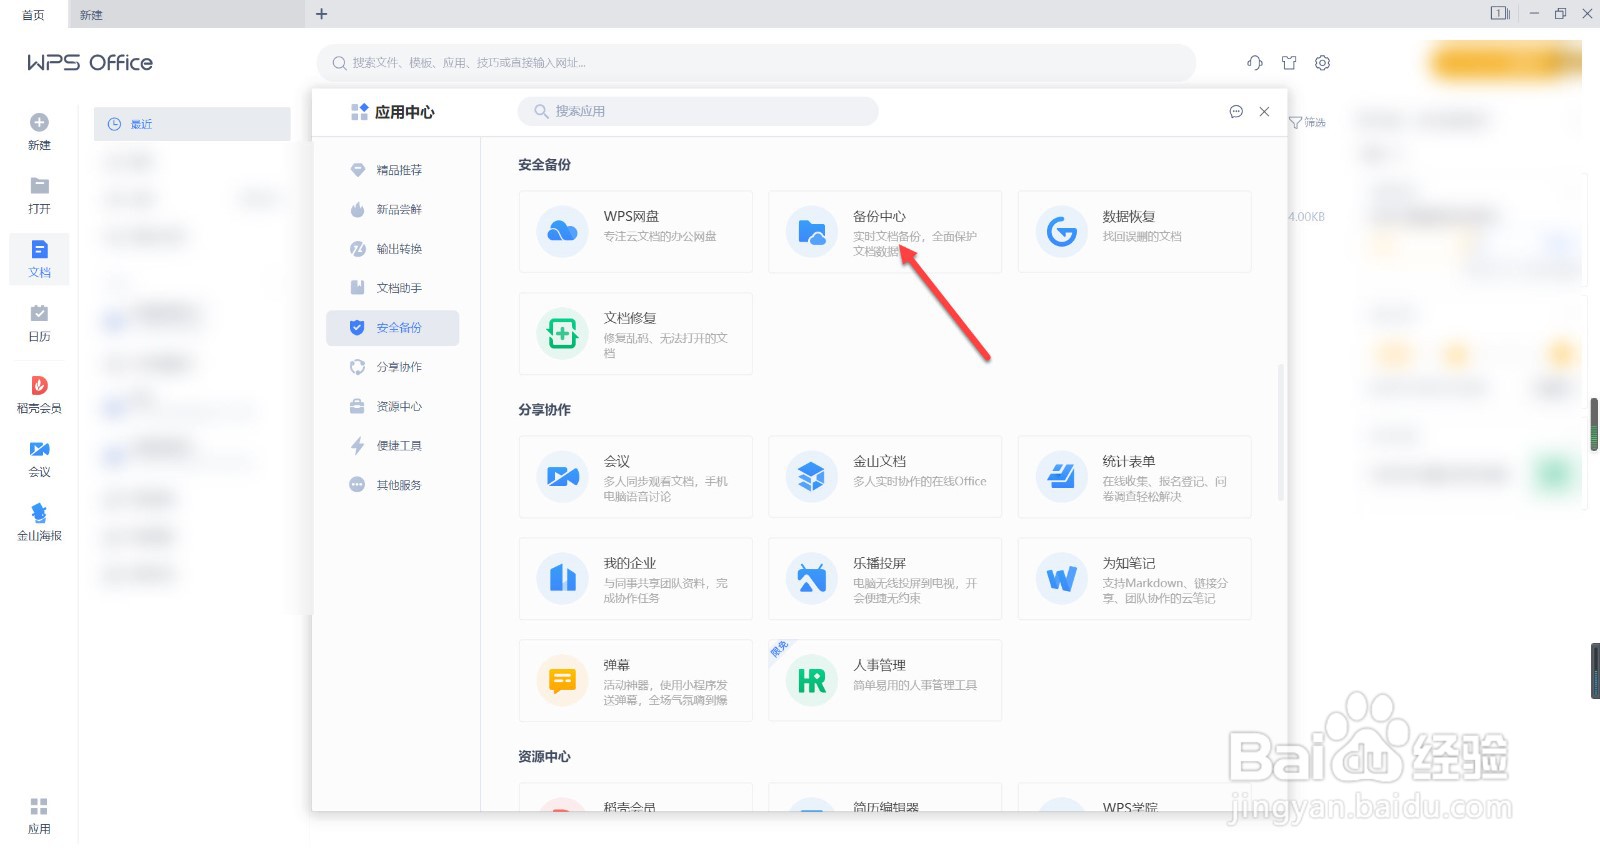This screenshot has width=1600, height=862.
Task: Open the 为知笔记 notes app
Action: 1134,579
